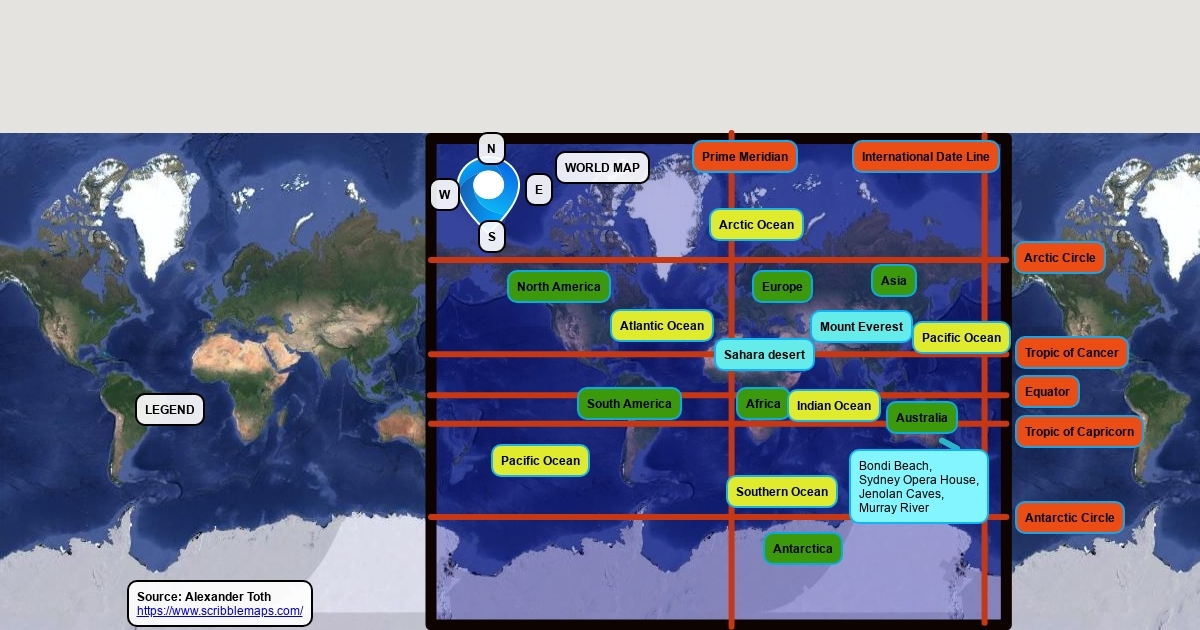Screen dimensions: 1200x630
Task: Select the Prime Meridian label
Action: [x=745, y=157]
